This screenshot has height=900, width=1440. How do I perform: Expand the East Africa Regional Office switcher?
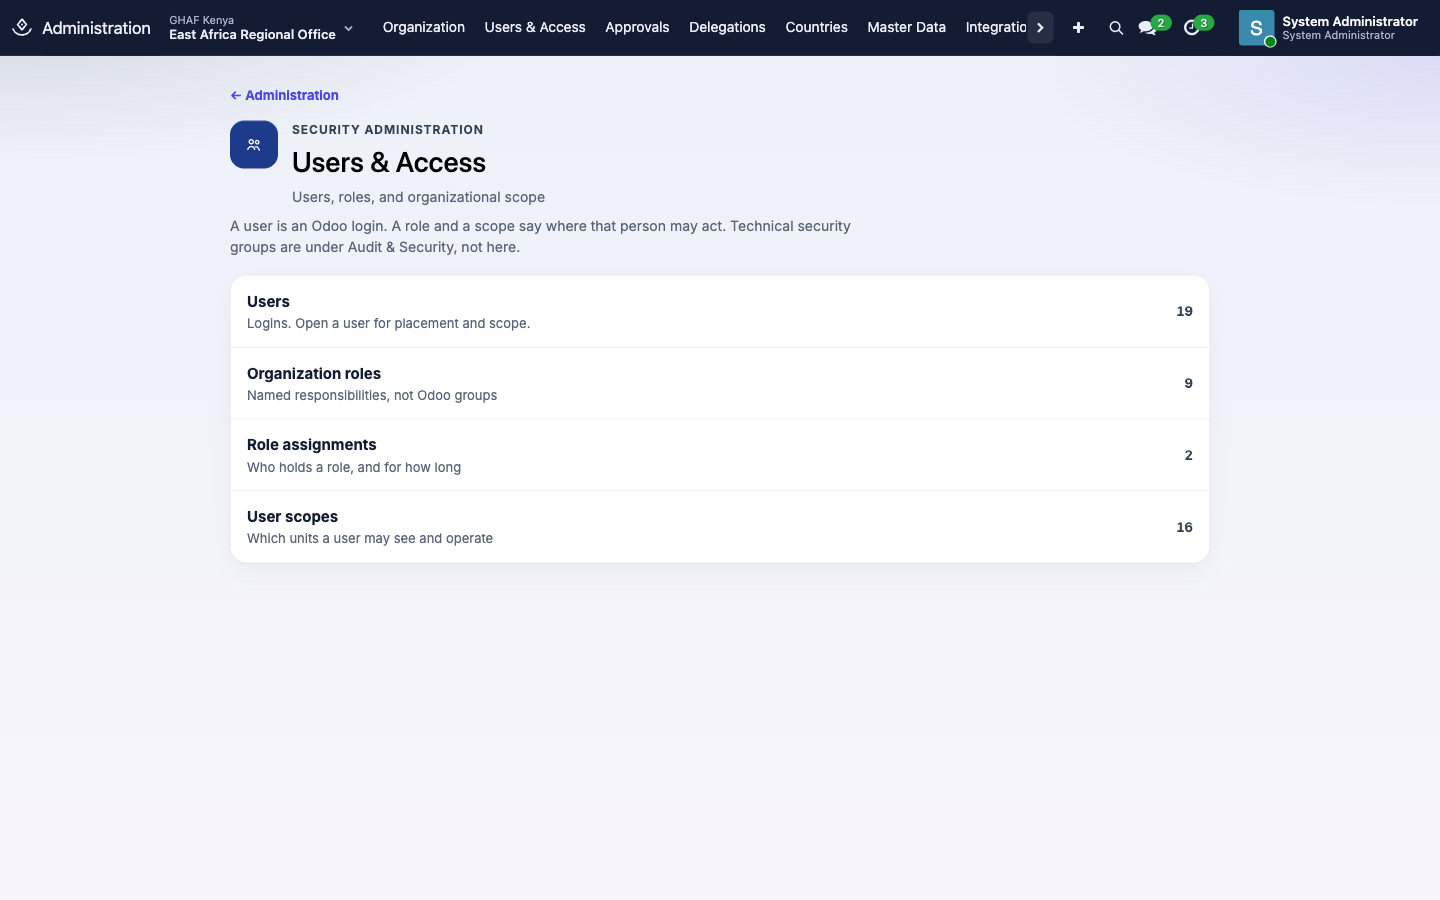261,28
